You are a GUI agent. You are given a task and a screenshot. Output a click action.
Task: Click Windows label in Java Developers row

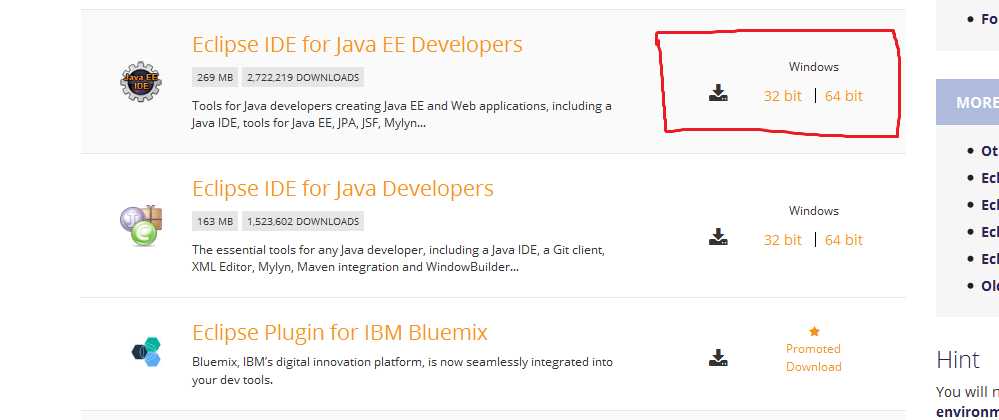tap(814, 210)
